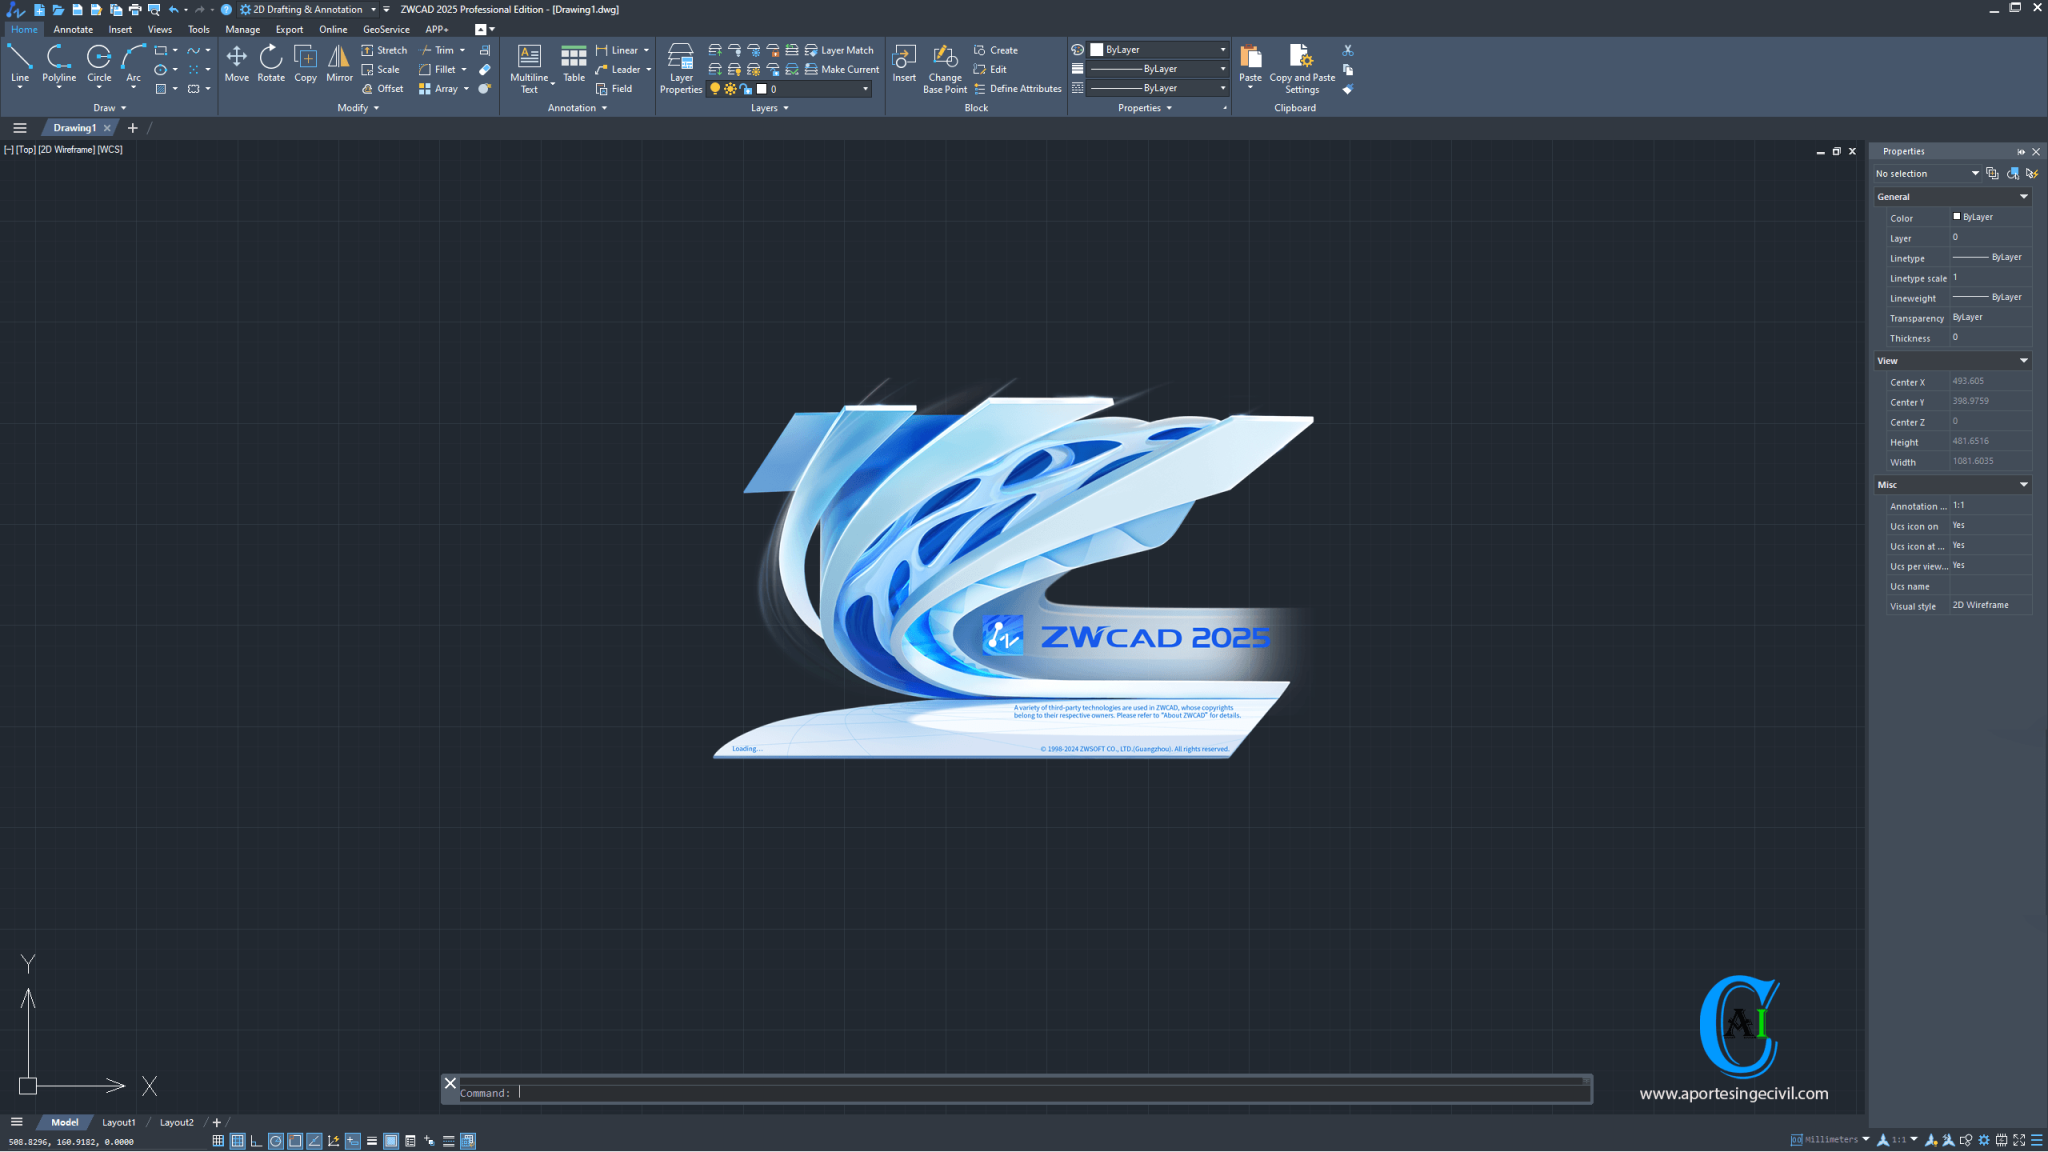
Task: Open the Annotate ribbon tab
Action: (x=73, y=29)
